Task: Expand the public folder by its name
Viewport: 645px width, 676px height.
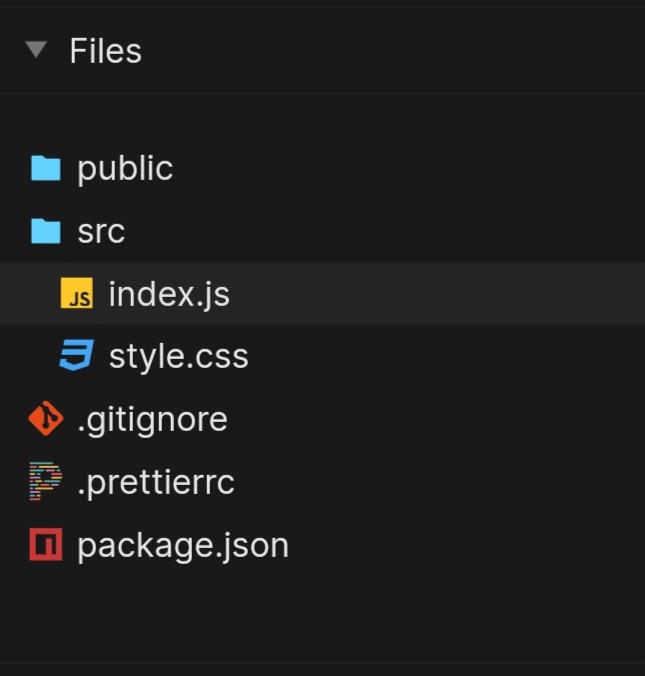Action: click(125, 168)
